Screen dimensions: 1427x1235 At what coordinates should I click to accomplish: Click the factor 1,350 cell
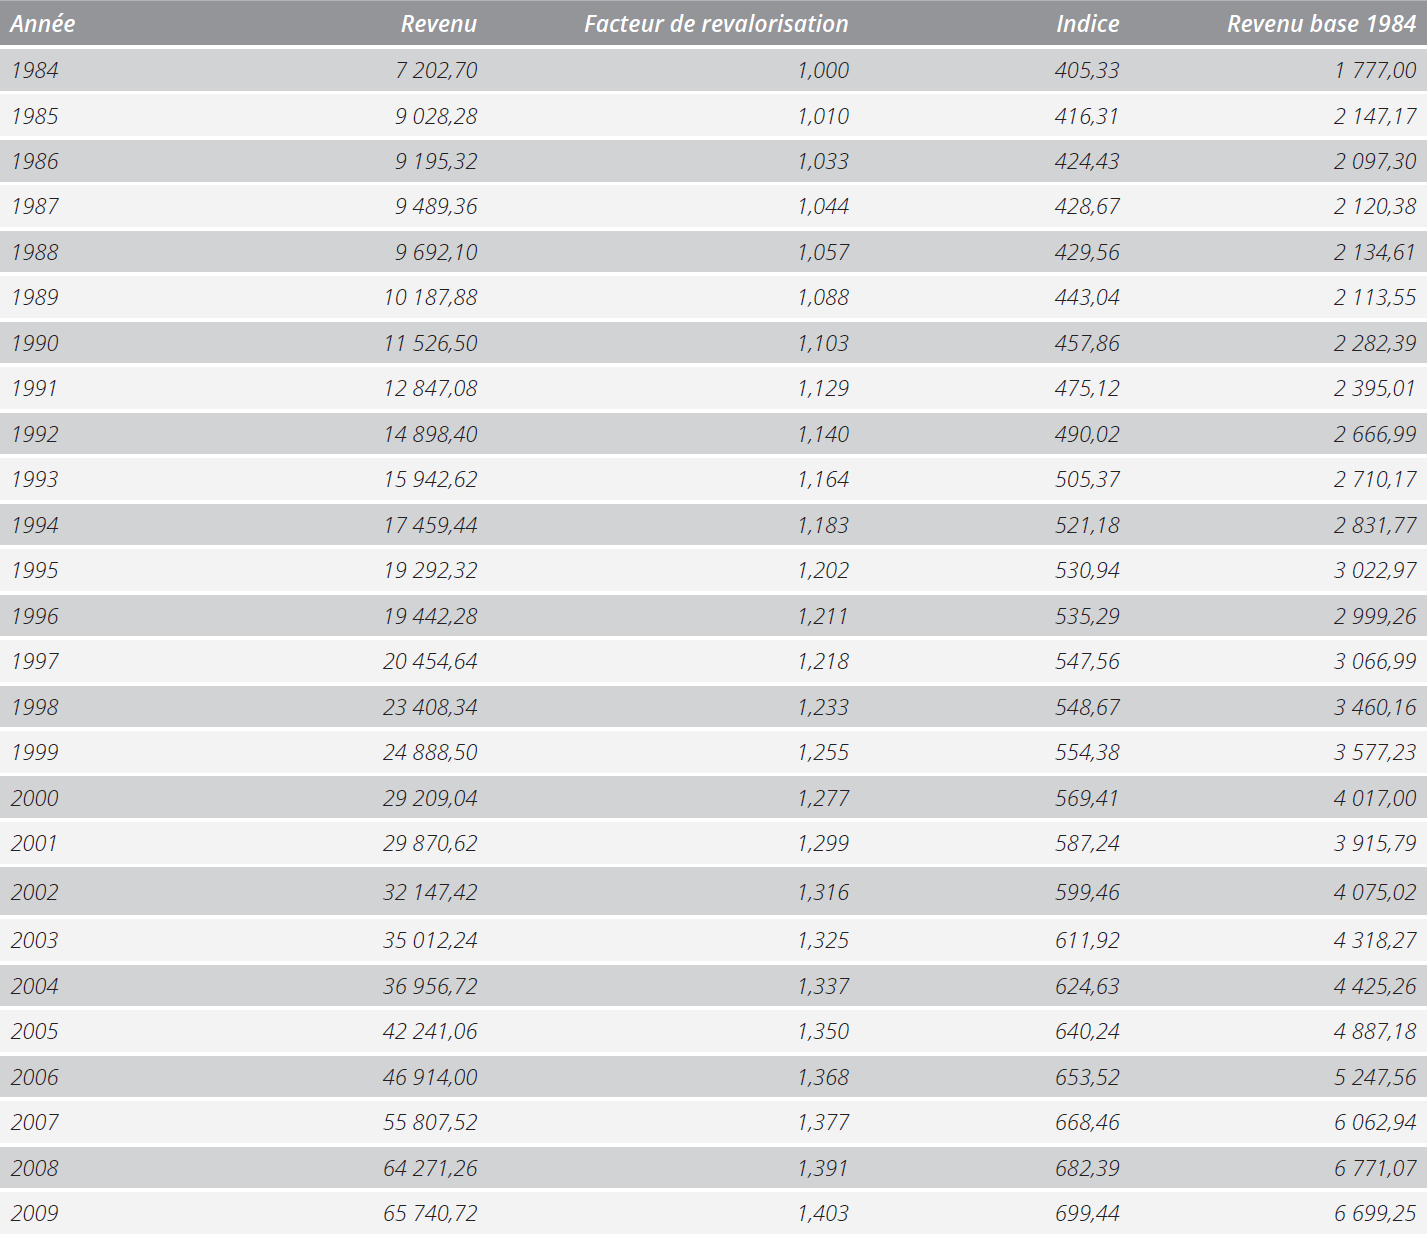823,1031
